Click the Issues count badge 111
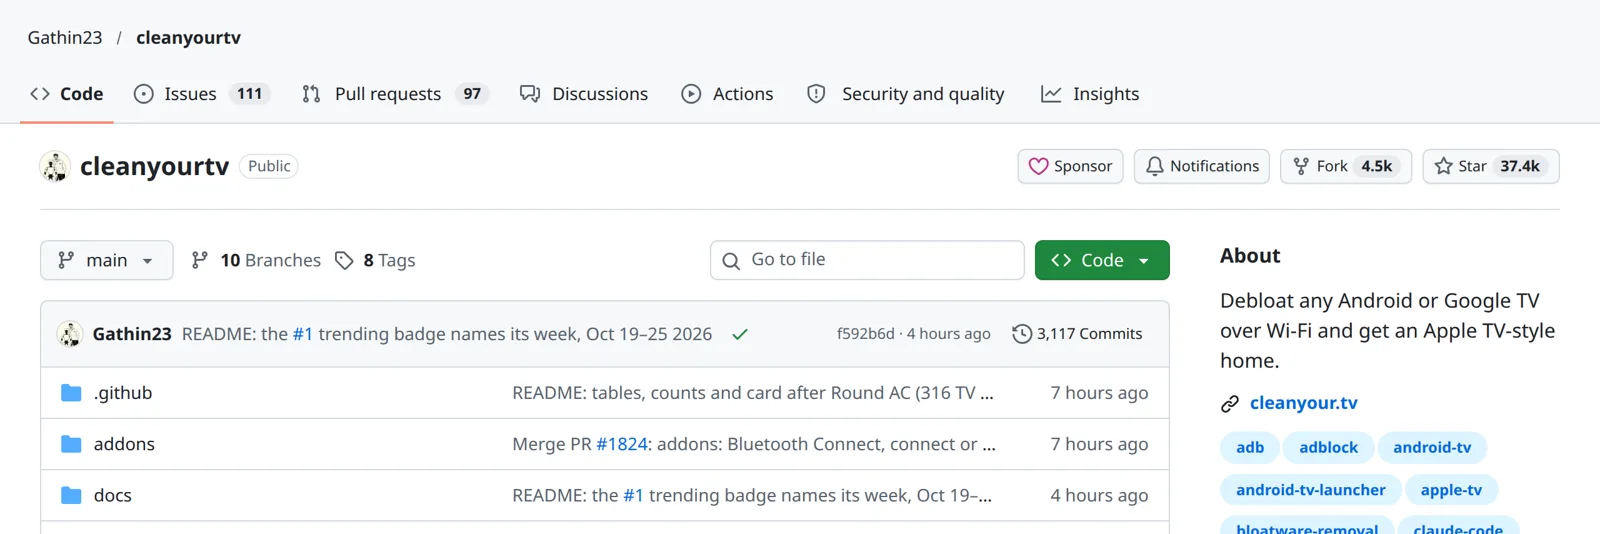The width and height of the screenshot is (1600, 534). [250, 94]
